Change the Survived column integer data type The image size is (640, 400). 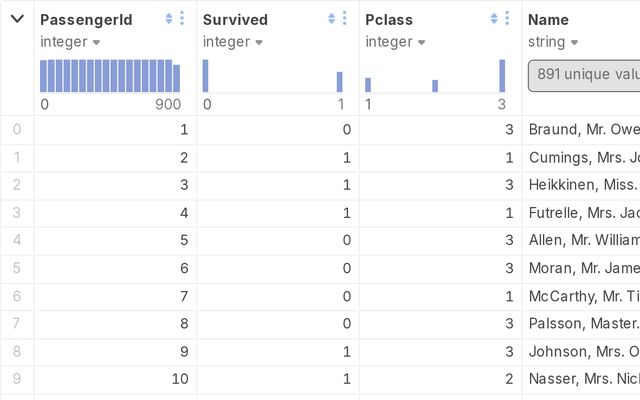pyautogui.click(x=232, y=42)
